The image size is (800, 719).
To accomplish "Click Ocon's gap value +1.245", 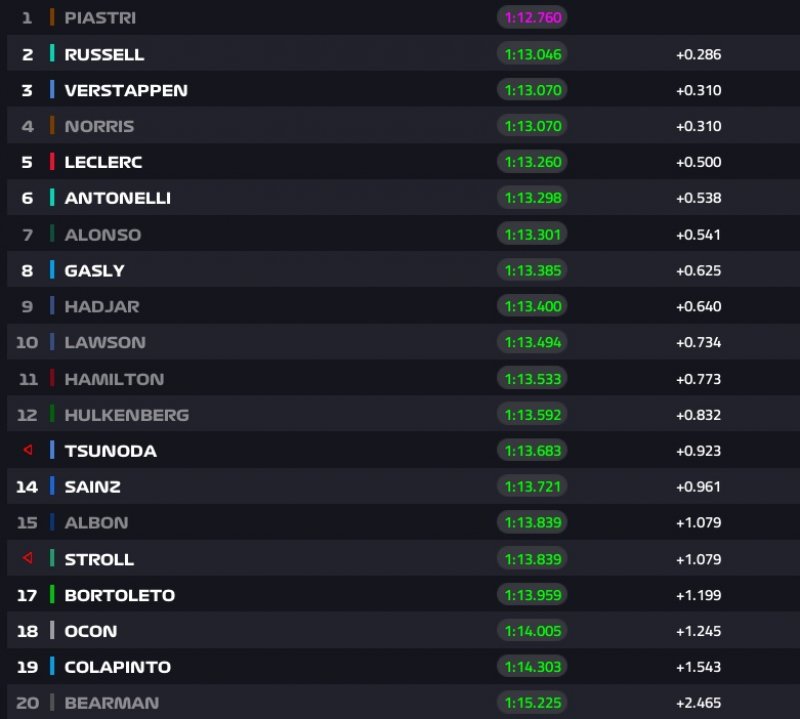I will click(698, 630).
